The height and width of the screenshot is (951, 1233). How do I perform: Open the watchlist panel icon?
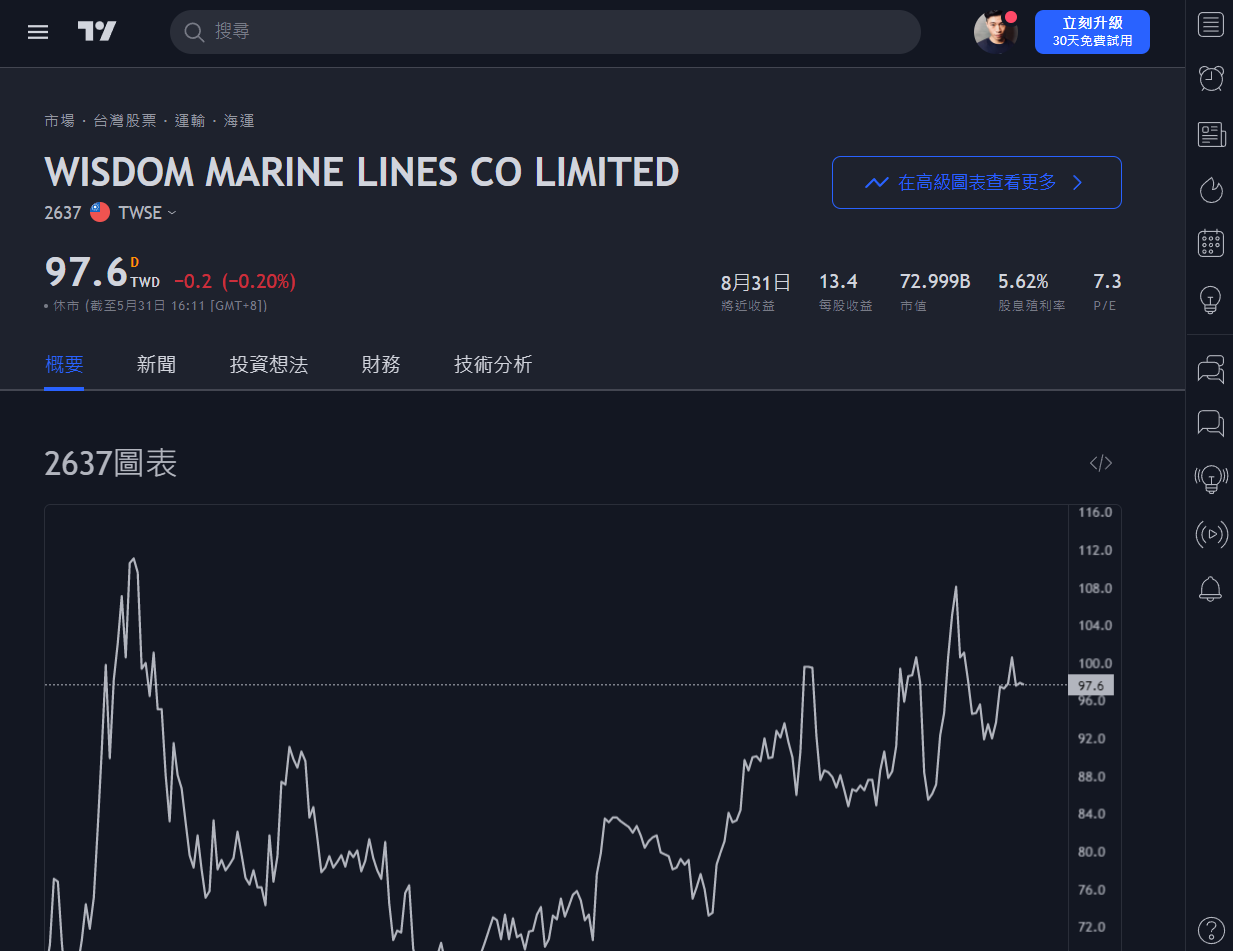point(1211,25)
